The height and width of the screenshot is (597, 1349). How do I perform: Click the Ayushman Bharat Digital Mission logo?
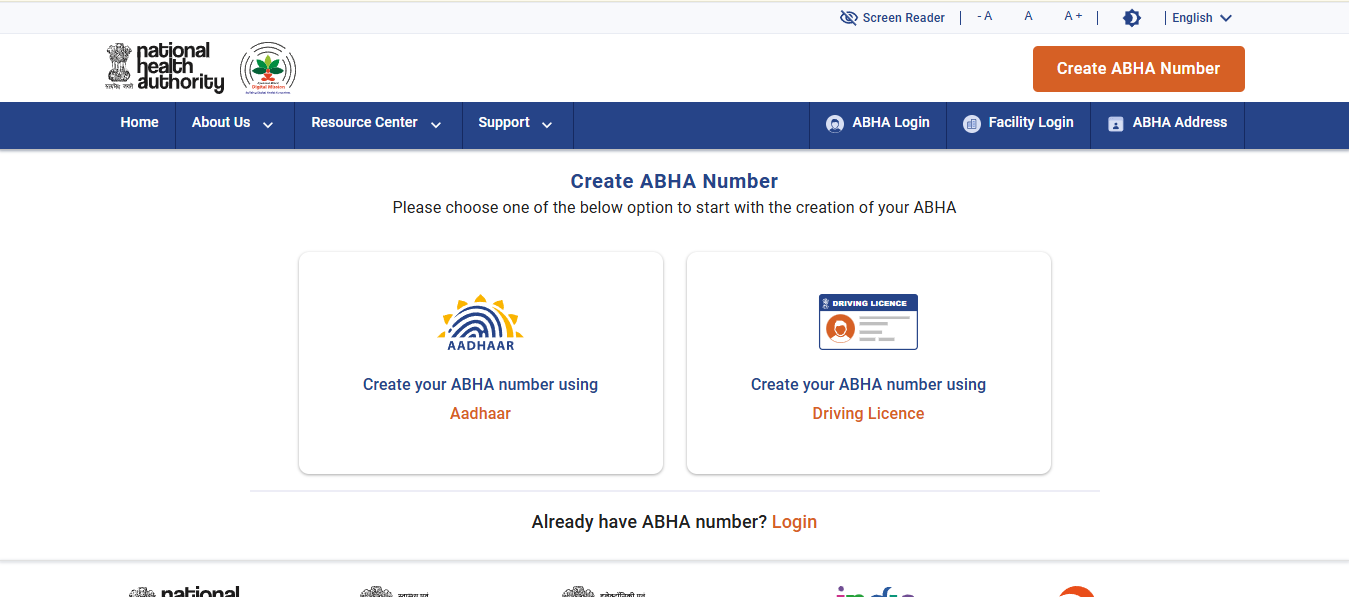(267, 67)
